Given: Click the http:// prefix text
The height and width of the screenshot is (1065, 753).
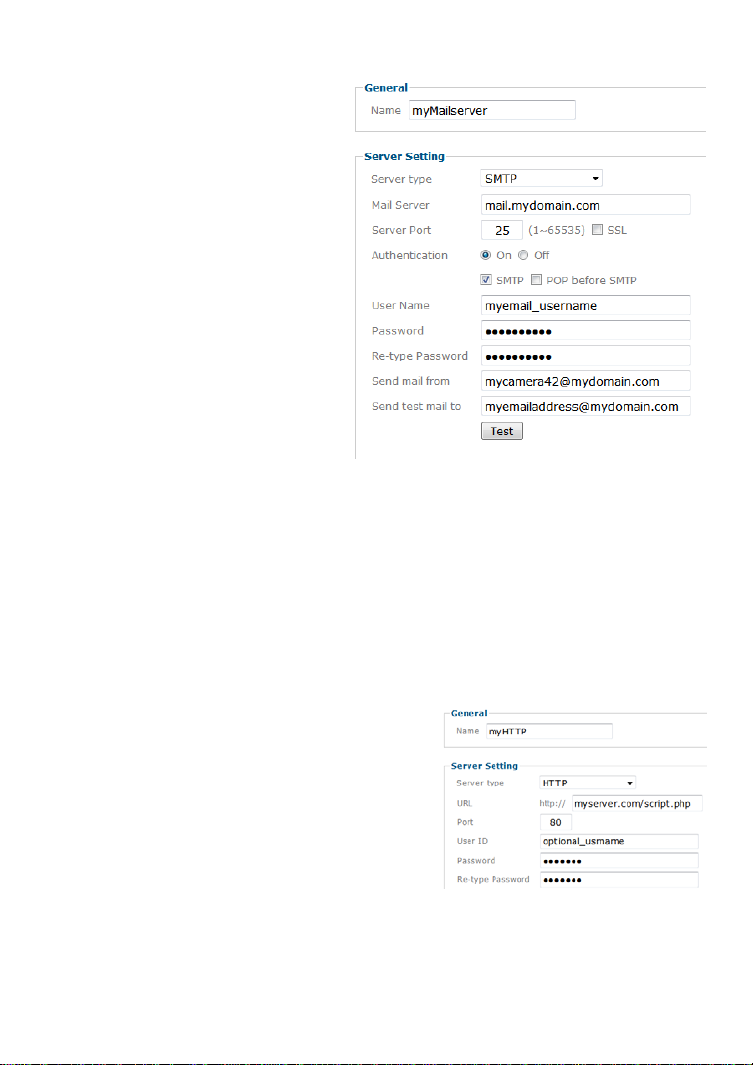Looking at the screenshot, I should coord(552,804).
